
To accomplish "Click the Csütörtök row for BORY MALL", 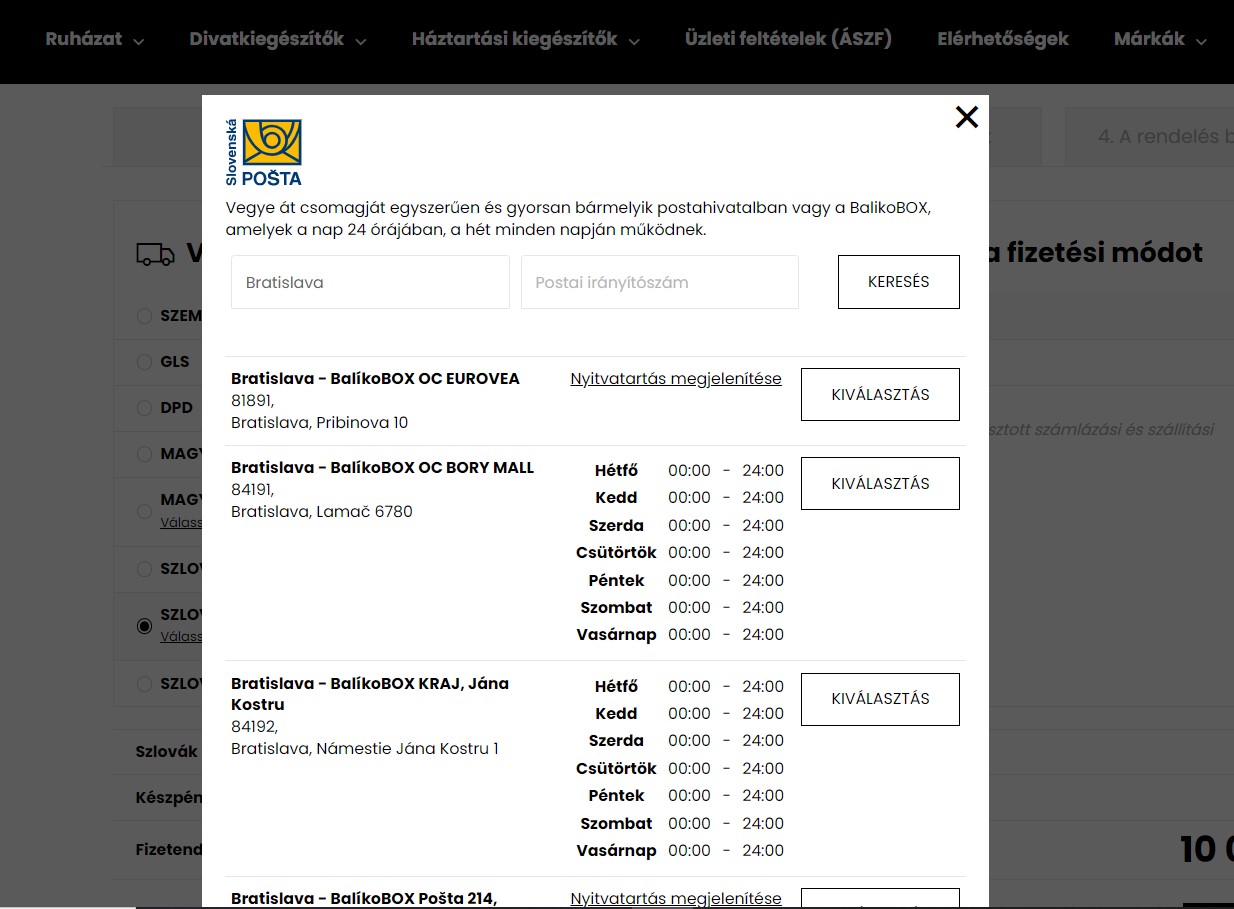I will [x=680, y=552].
